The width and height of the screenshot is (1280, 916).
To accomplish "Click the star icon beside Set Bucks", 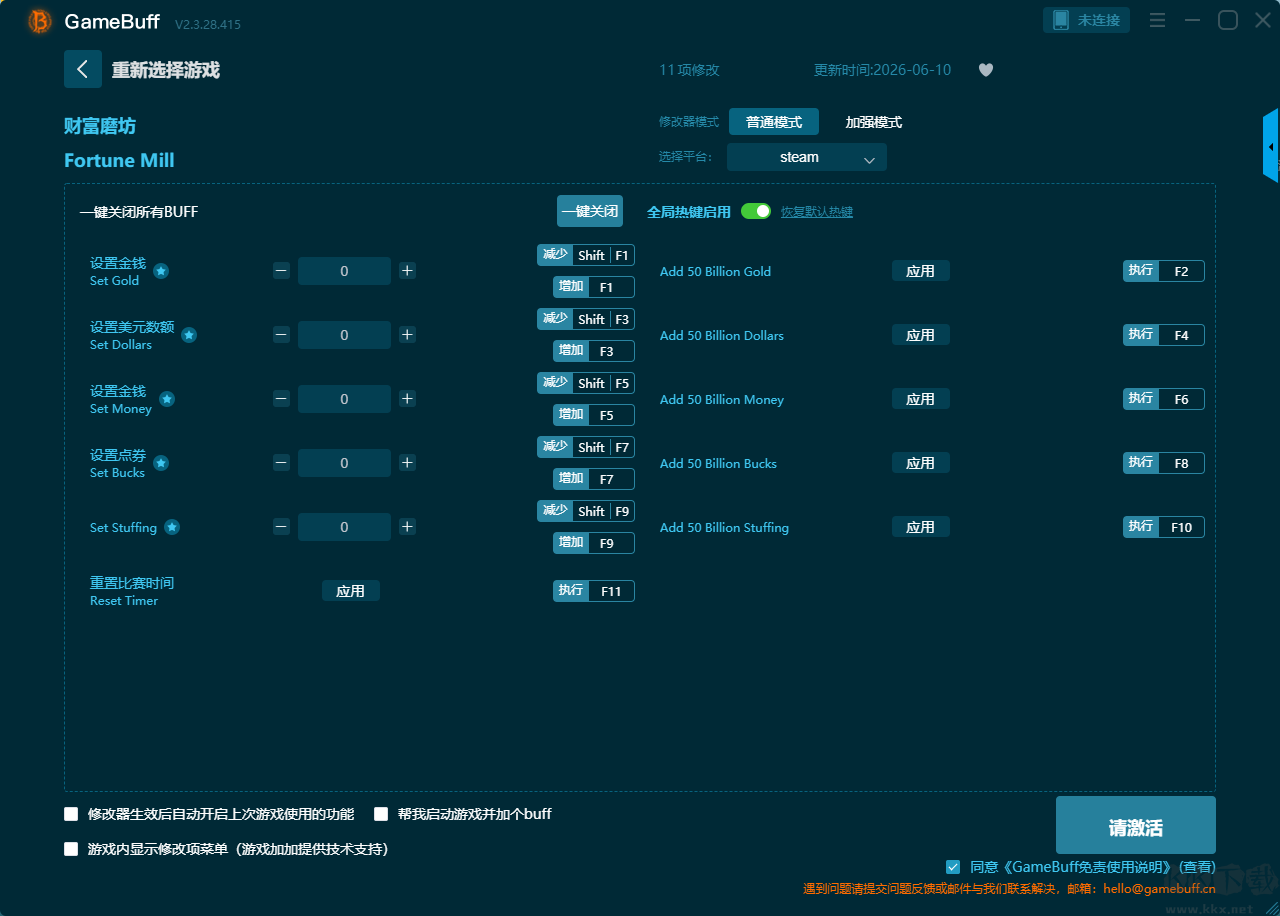I will tap(161, 463).
